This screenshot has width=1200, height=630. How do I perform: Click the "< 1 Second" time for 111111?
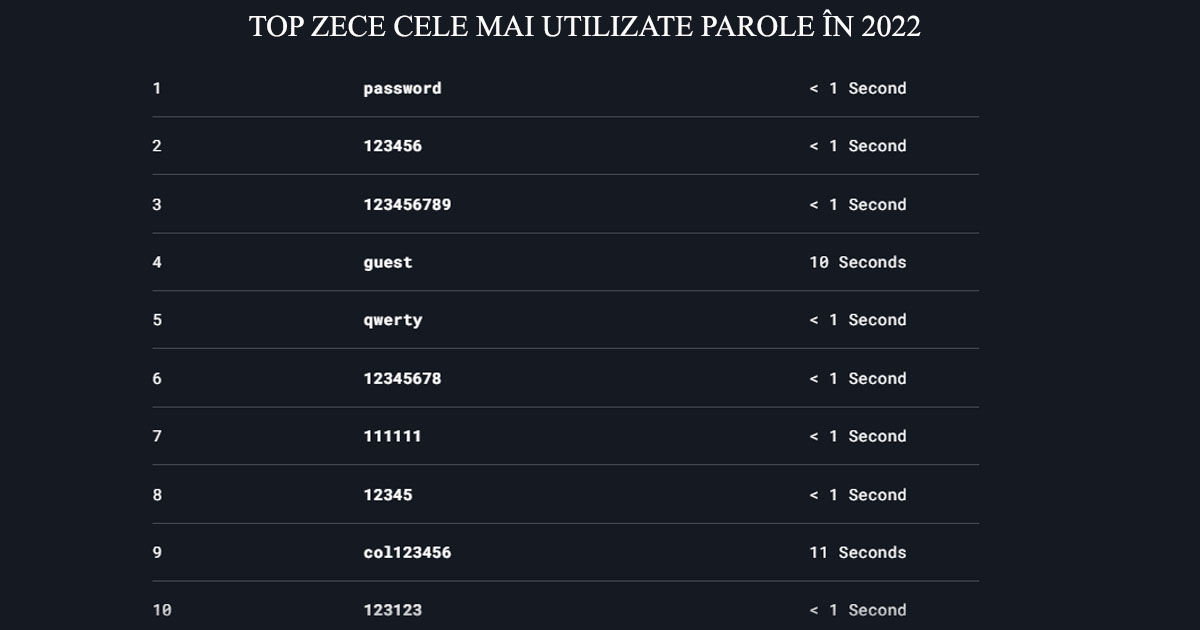857,436
